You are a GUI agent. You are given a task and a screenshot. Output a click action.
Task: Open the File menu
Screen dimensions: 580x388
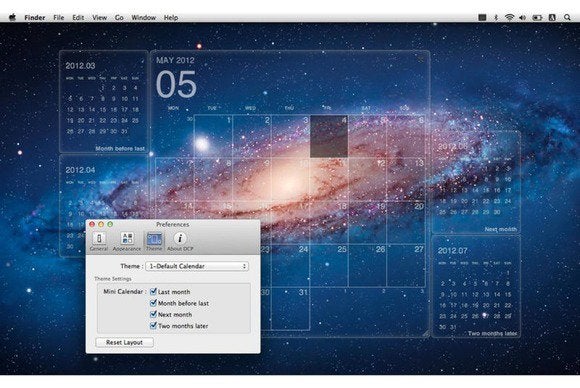58,17
